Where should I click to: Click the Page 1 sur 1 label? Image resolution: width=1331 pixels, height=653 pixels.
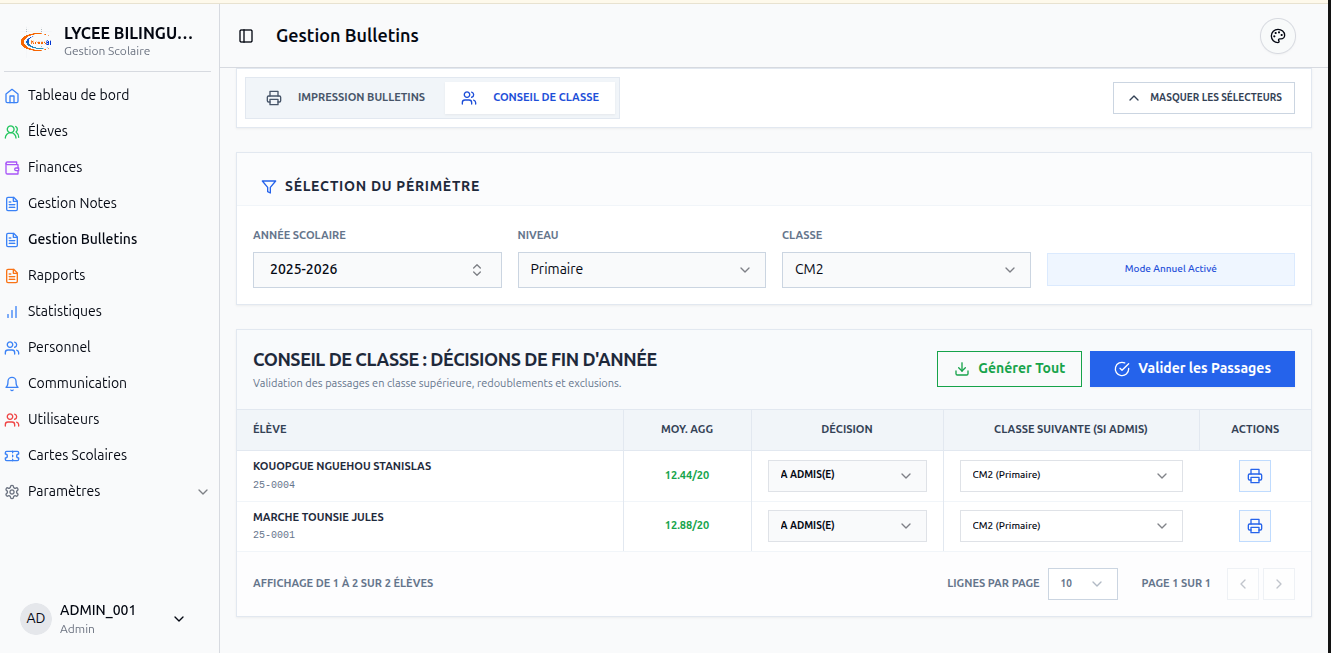click(x=1176, y=584)
